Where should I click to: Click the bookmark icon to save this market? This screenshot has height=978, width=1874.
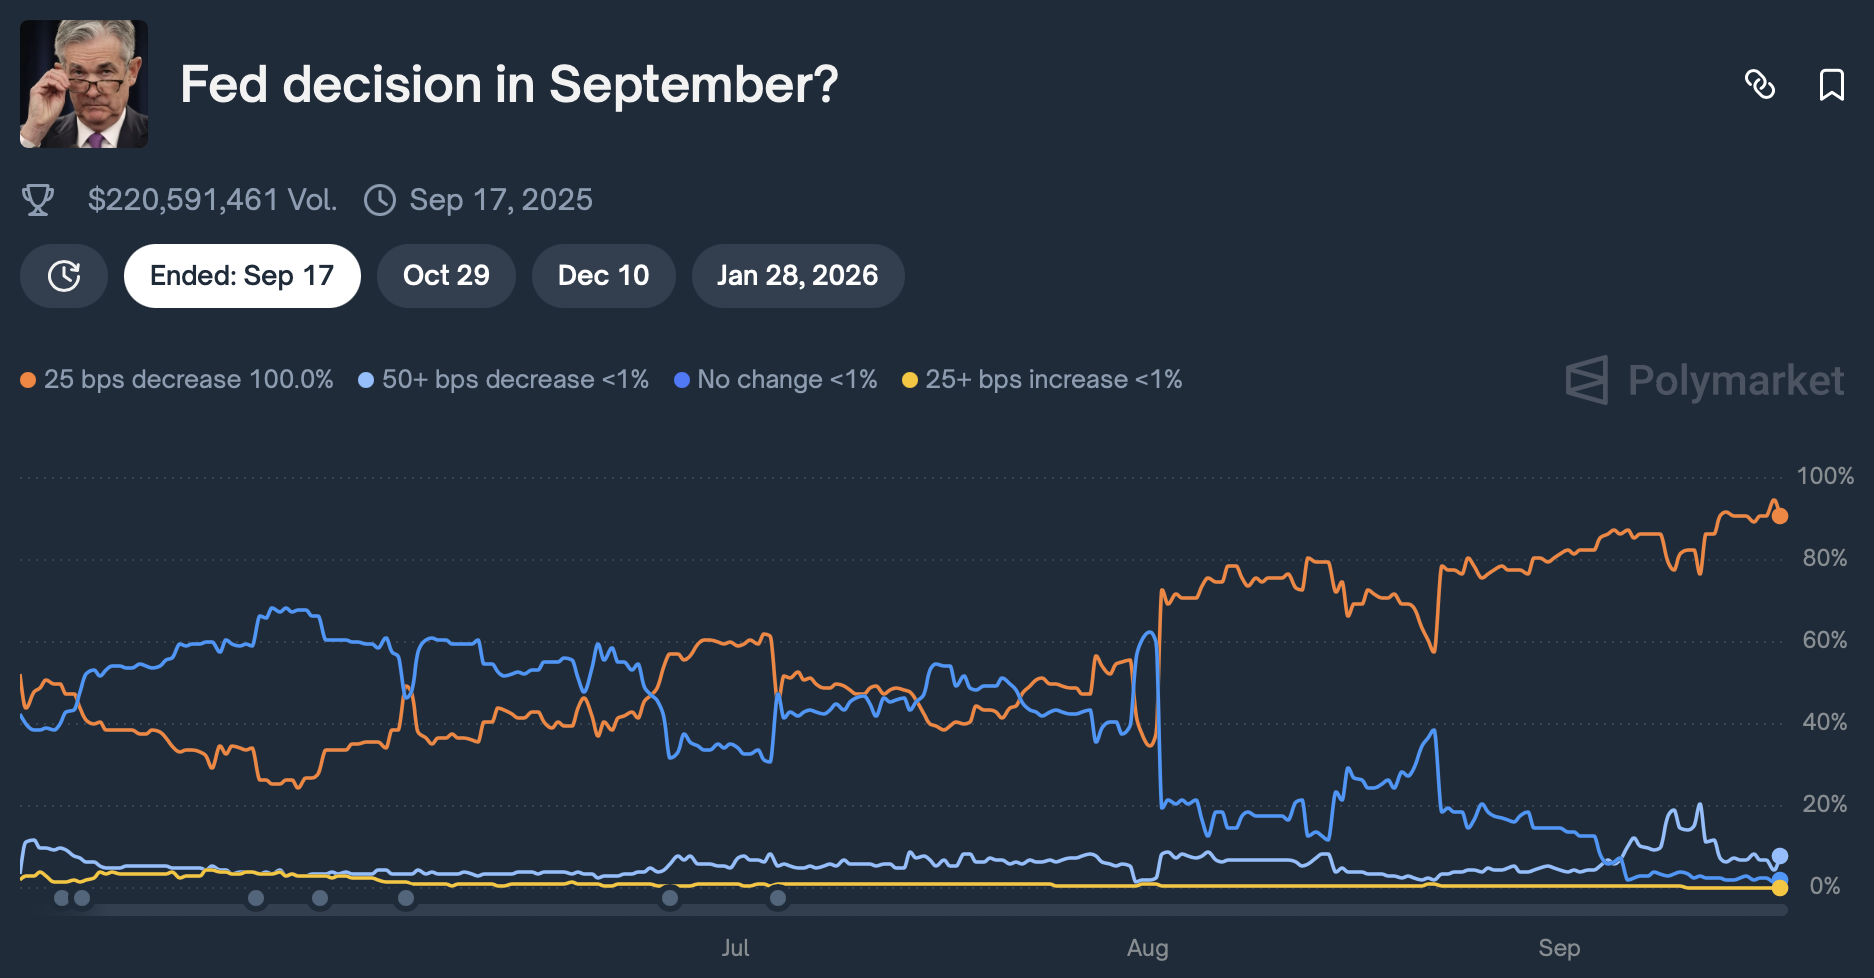1833,86
